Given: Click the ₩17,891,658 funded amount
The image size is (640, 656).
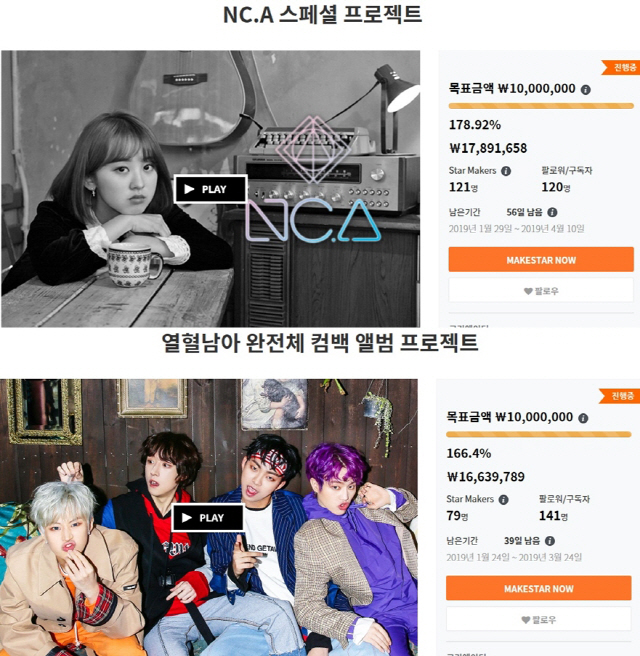Looking at the screenshot, I should (x=488, y=148).
